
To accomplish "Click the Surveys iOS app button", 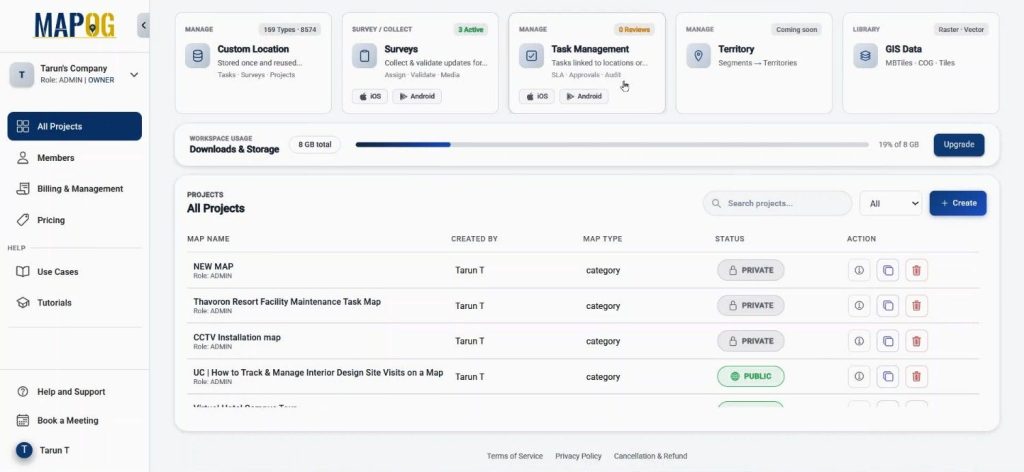I will tap(370, 96).
